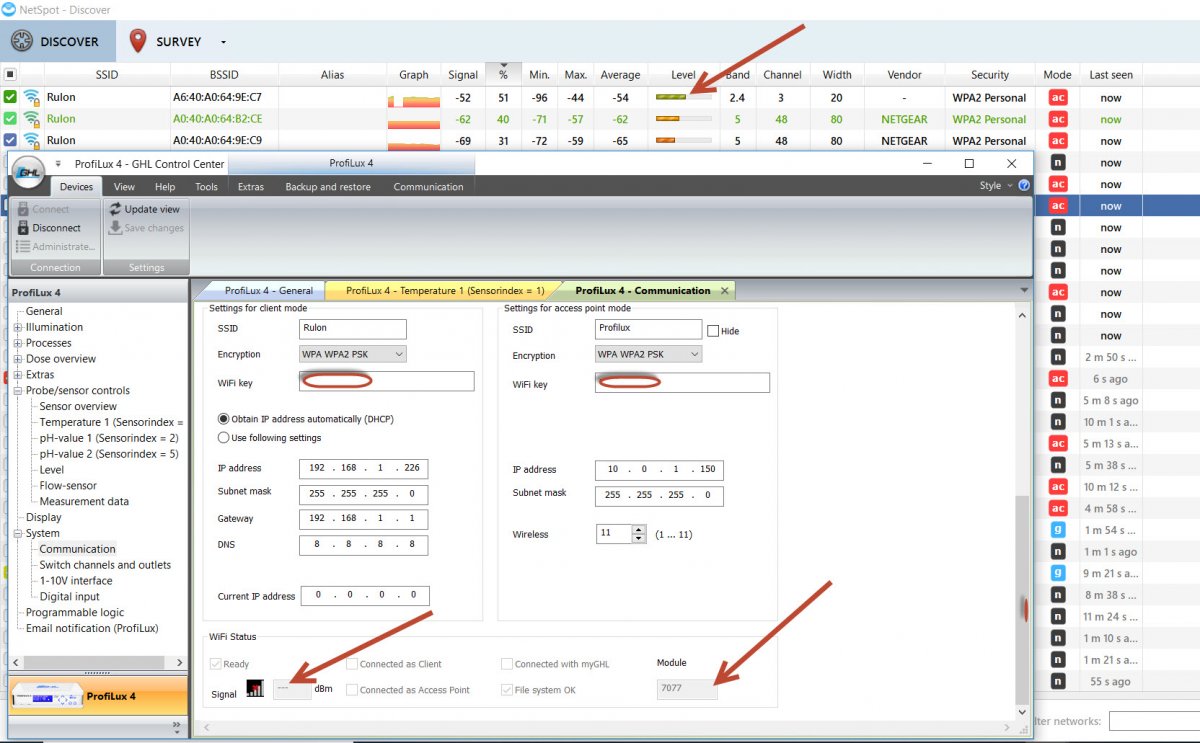The image size is (1200, 743).
Task: Toggle the Connected as Client checkbox
Action: [352, 664]
